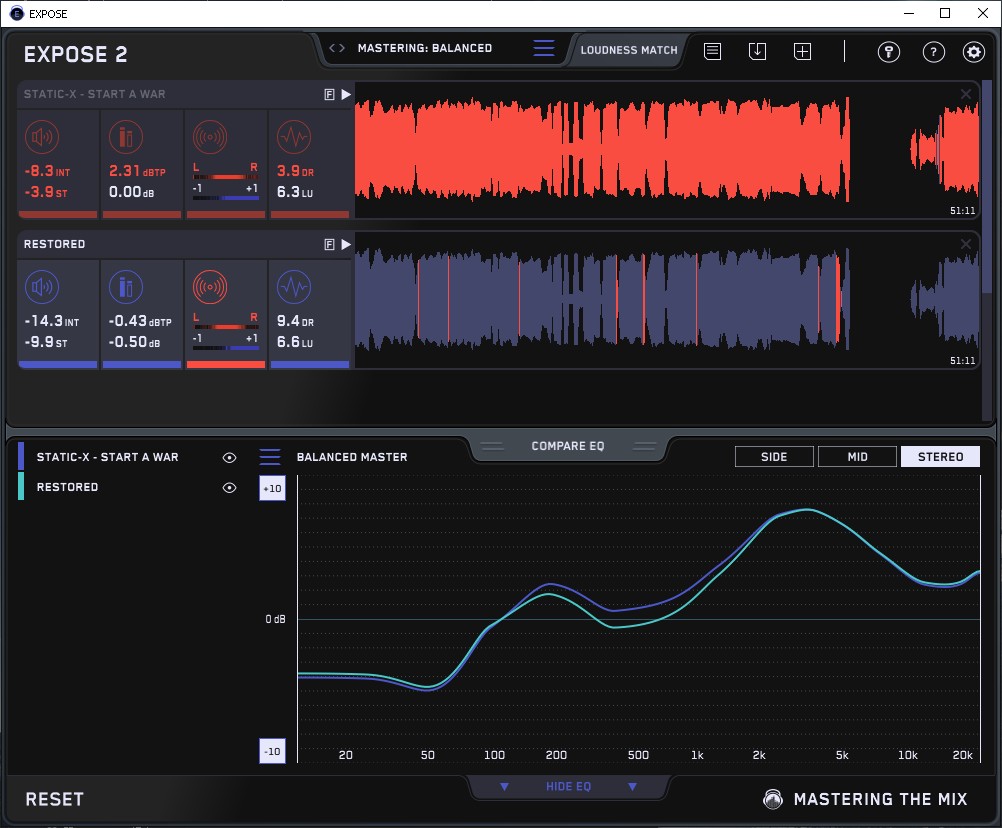Click the -8.3 INT loudness value
This screenshot has width=1002, height=828.
47,171
